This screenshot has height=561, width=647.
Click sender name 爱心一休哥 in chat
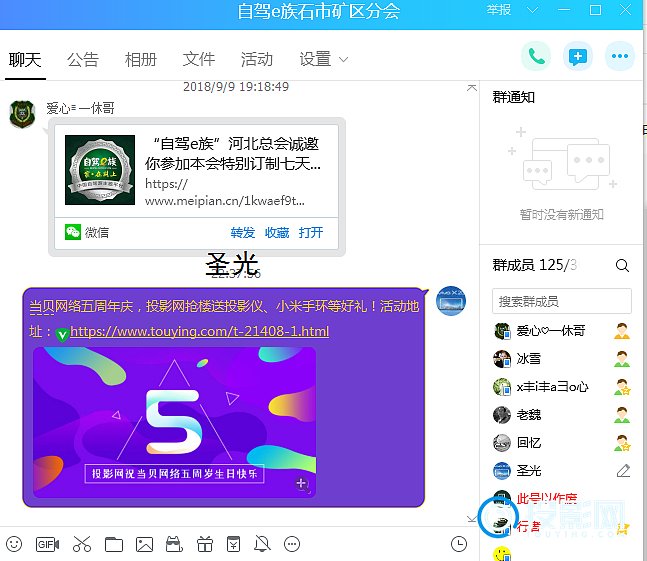(80, 108)
